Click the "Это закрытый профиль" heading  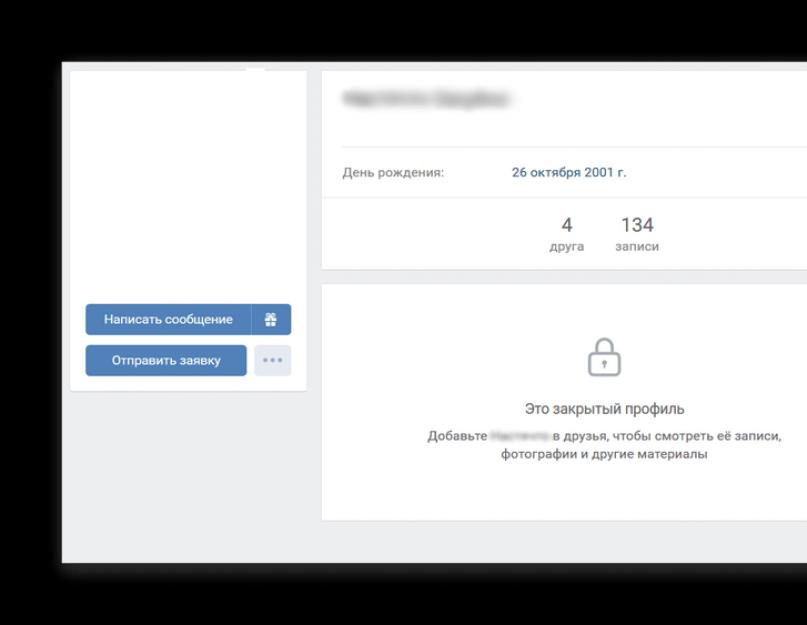click(x=604, y=409)
